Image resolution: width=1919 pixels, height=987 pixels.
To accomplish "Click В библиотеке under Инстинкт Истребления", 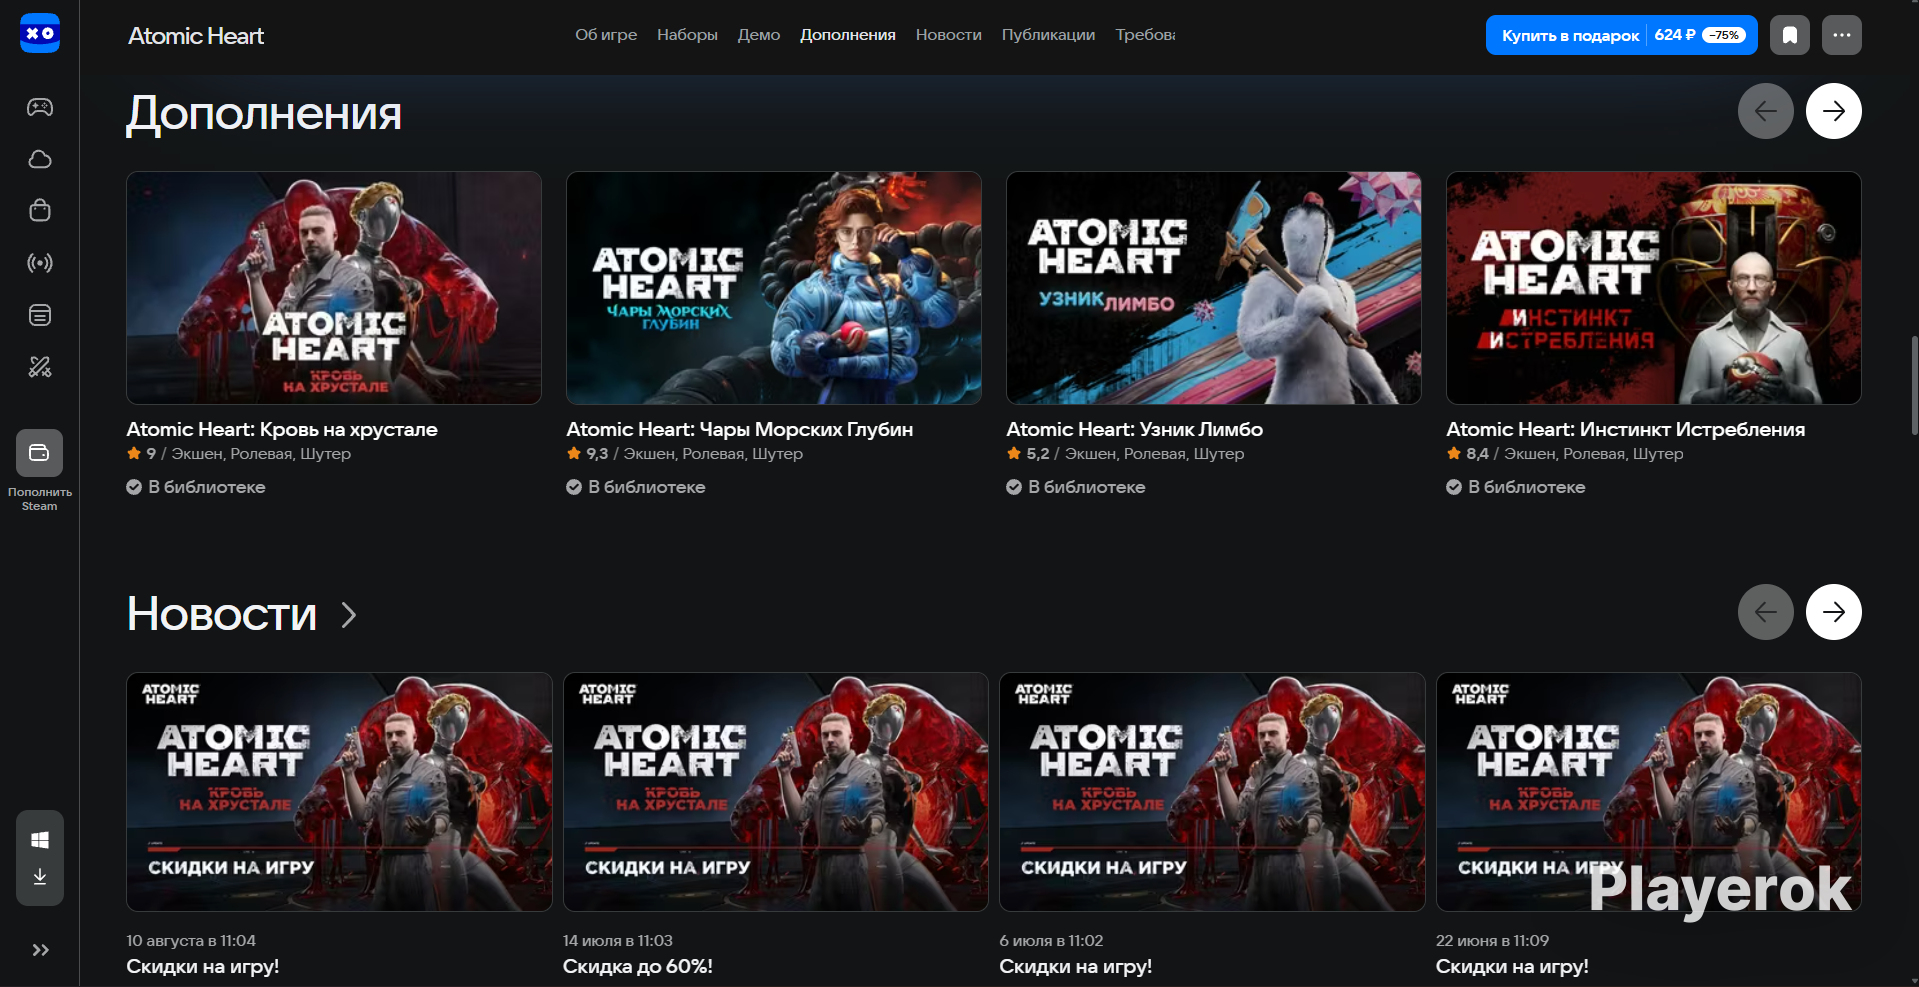I will coord(1516,487).
